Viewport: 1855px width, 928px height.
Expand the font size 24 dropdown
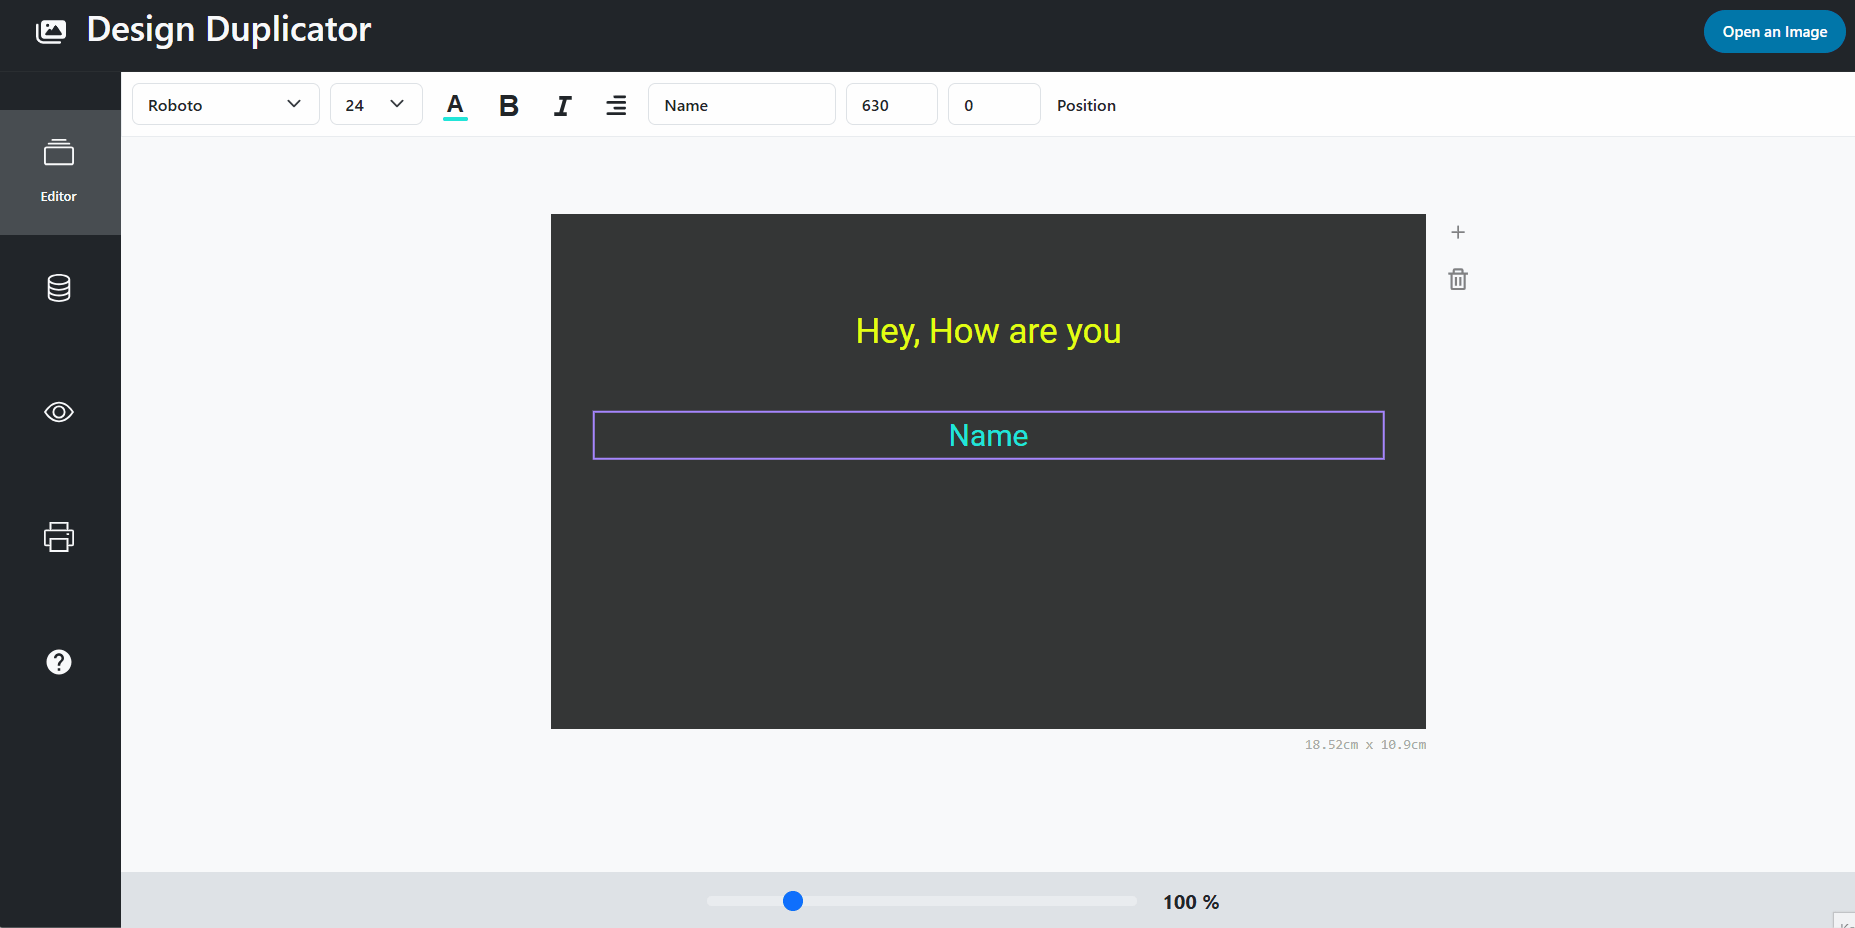(x=376, y=105)
